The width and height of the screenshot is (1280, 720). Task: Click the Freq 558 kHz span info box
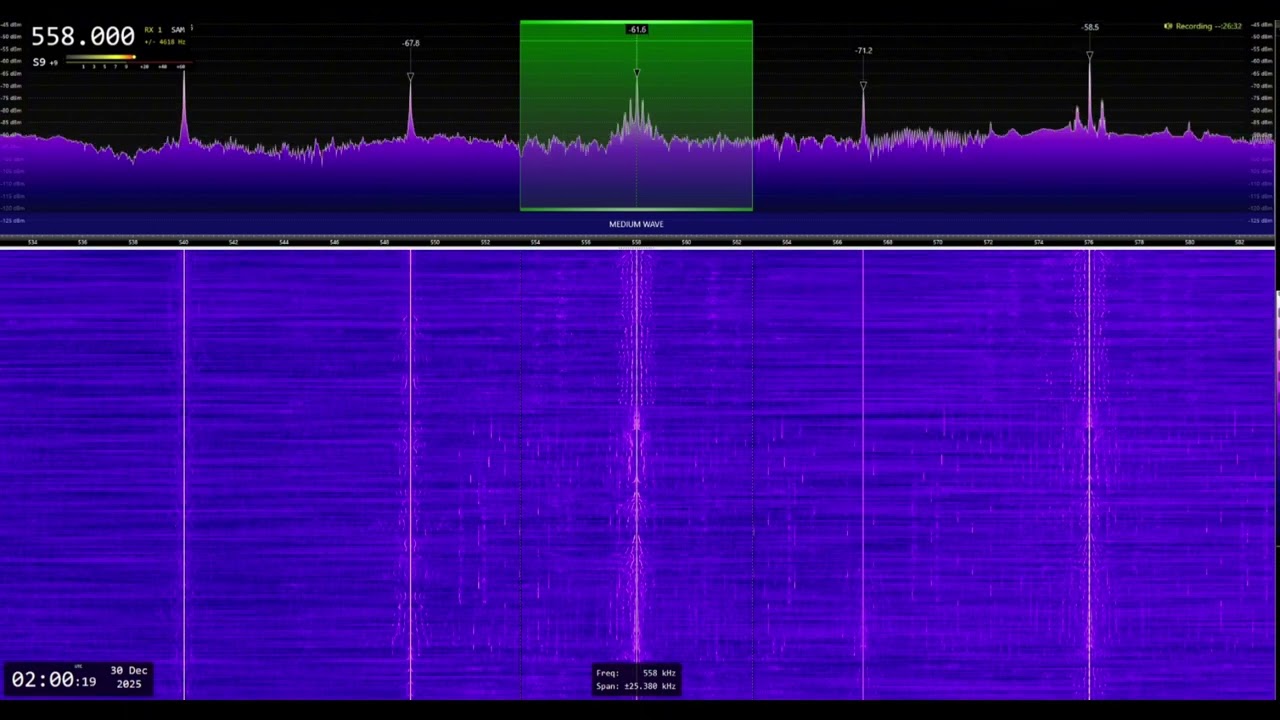[x=636, y=680]
